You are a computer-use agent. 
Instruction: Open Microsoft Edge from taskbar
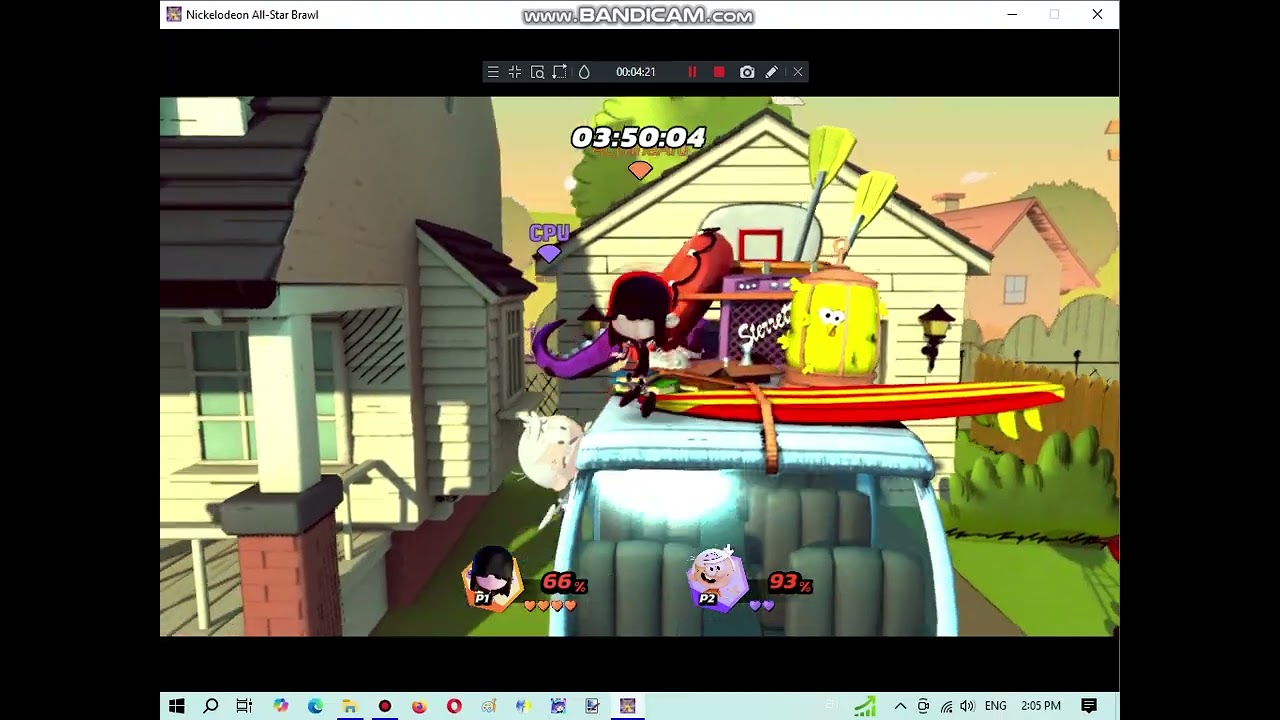[315, 706]
